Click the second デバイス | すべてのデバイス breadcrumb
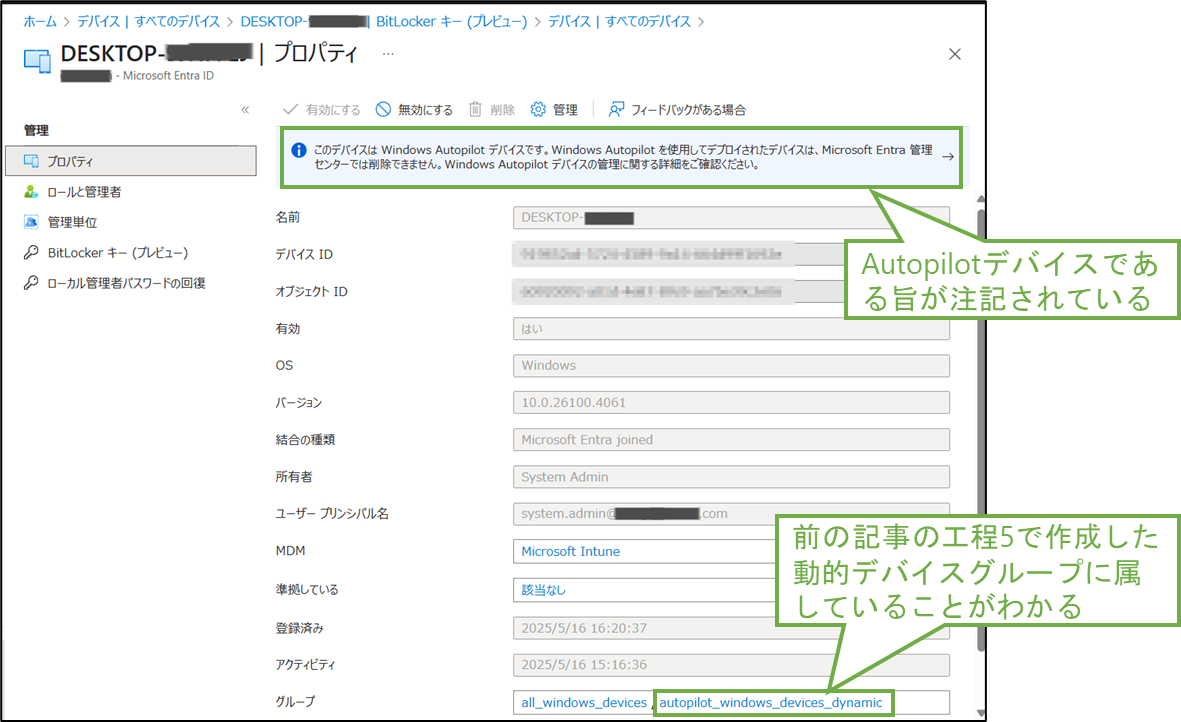Viewport: 1181px width, 722px height. (x=619, y=21)
